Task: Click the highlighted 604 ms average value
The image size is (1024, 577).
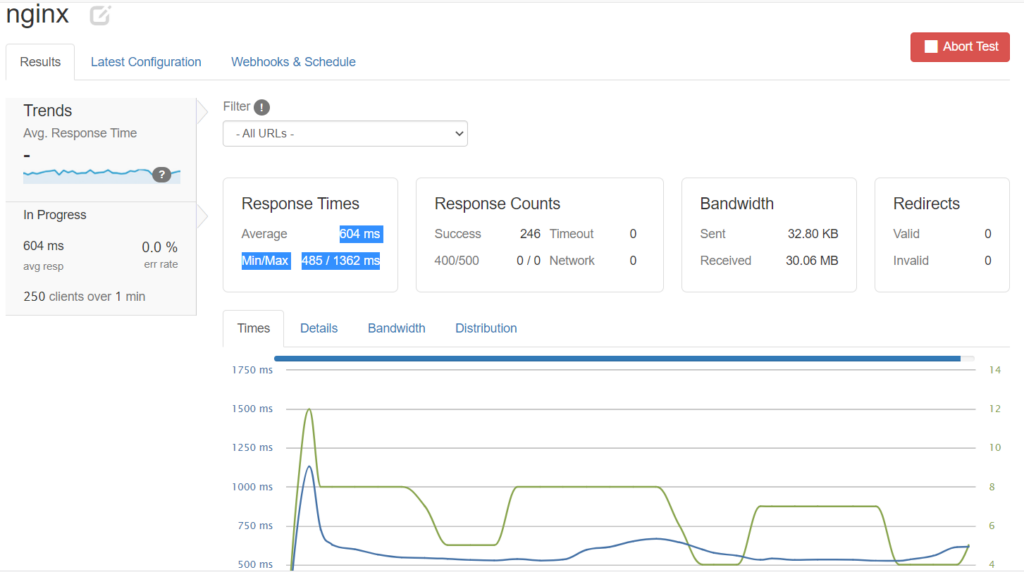Action: [360, 234]
